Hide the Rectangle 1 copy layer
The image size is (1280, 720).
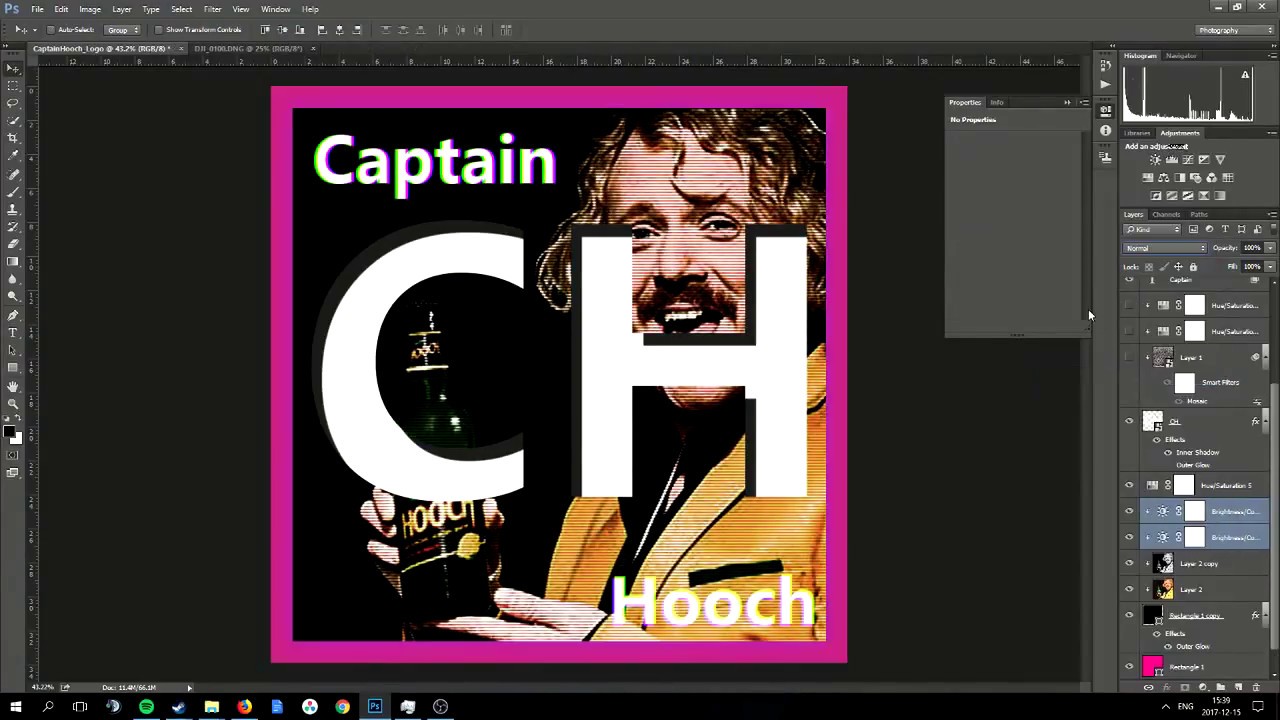[1130, 615]
